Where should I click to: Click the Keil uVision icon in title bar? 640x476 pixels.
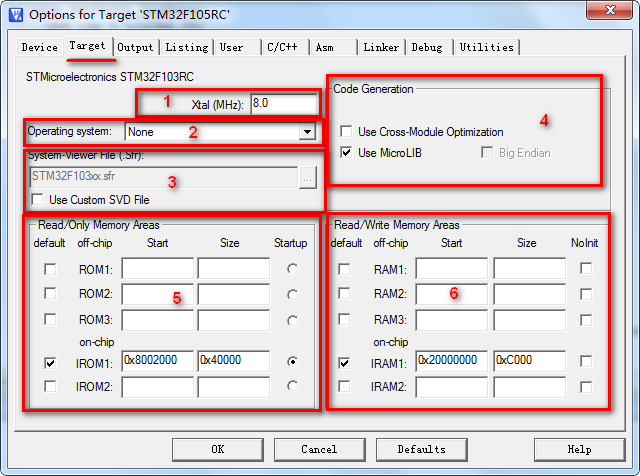[x=16, y=15]
